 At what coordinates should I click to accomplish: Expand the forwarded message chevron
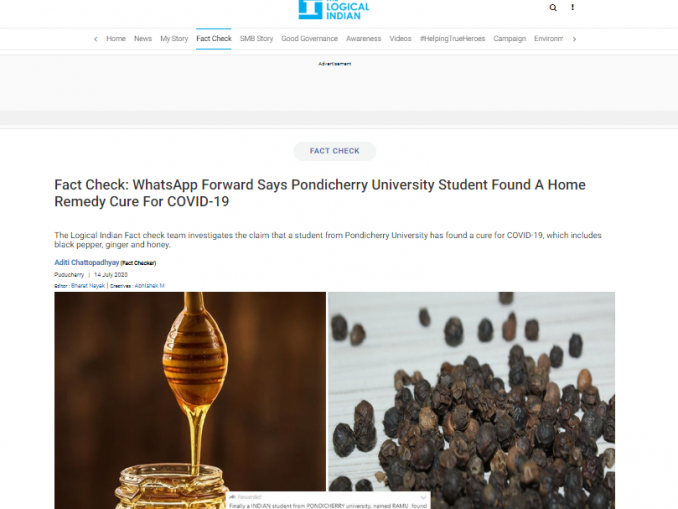click(x=423, y=497)
